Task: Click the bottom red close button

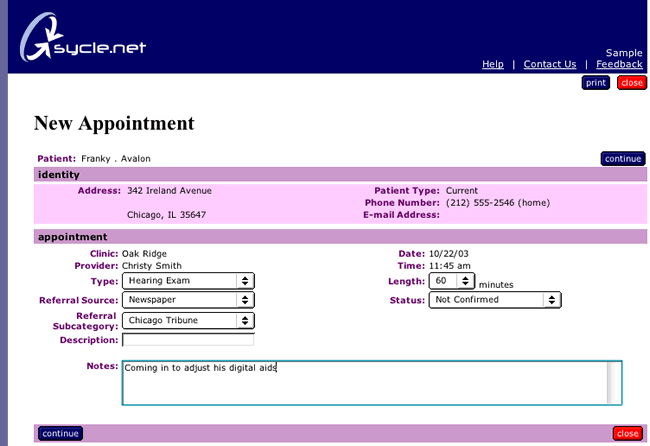Action: click(628, 433)
